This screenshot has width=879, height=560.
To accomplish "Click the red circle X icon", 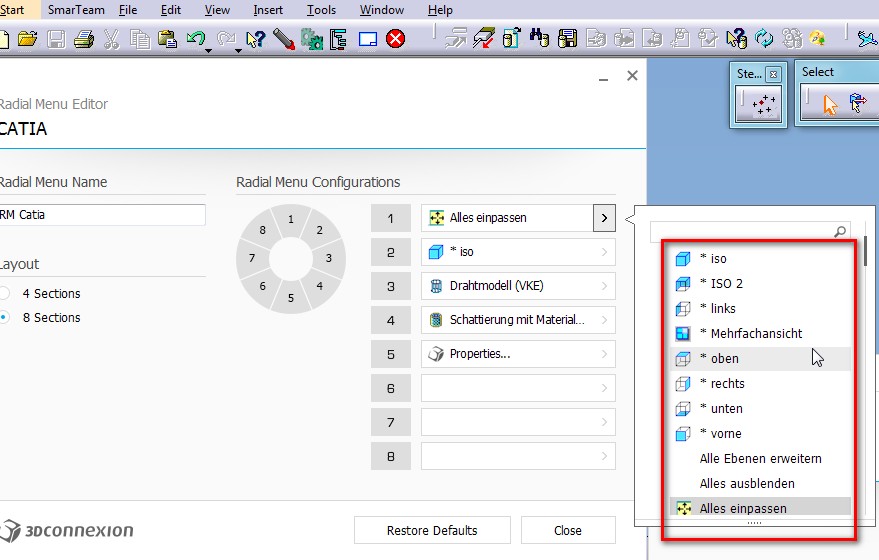I will point(396,39).
